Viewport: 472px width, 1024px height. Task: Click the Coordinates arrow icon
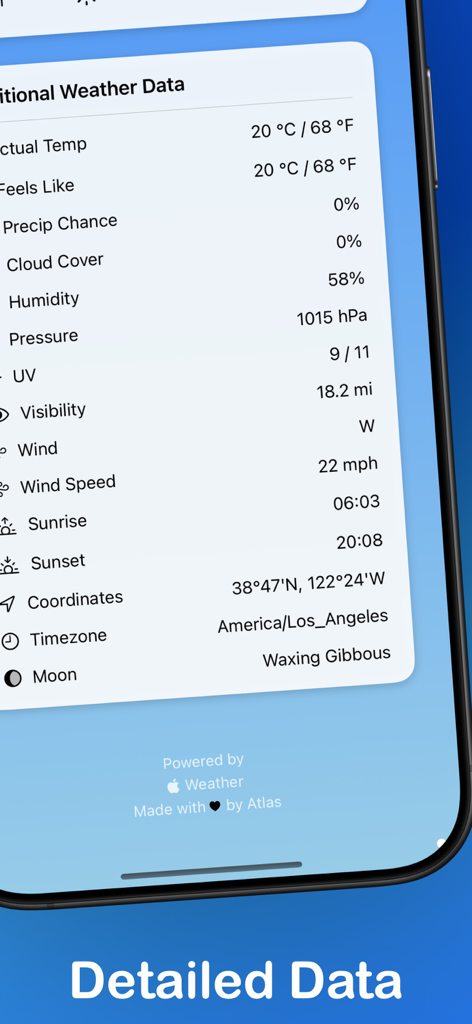pos(7,603)
